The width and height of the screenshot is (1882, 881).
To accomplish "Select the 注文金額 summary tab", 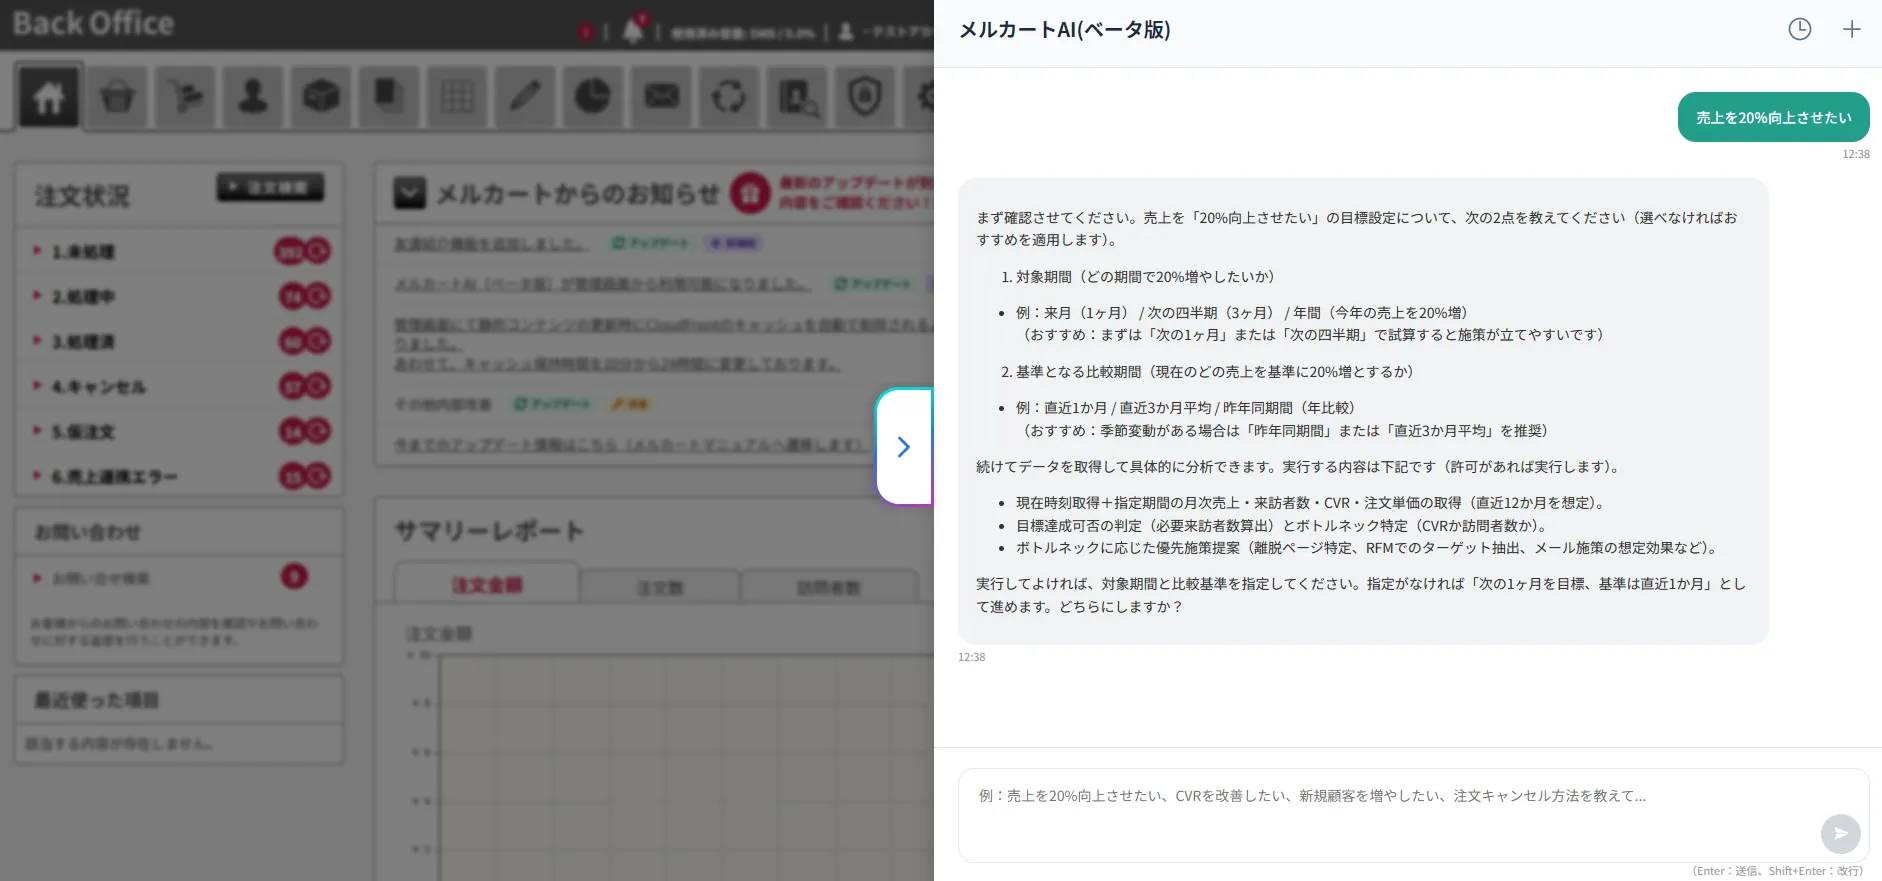I will [487, 585].
